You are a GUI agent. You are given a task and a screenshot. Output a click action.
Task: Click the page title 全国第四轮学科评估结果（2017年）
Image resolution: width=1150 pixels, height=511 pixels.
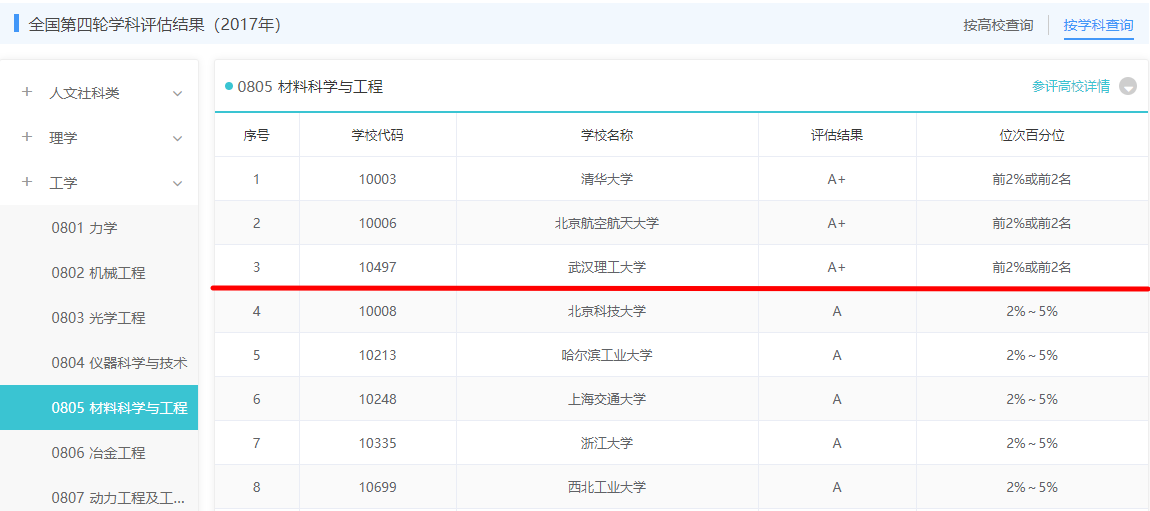coord(155,24)
